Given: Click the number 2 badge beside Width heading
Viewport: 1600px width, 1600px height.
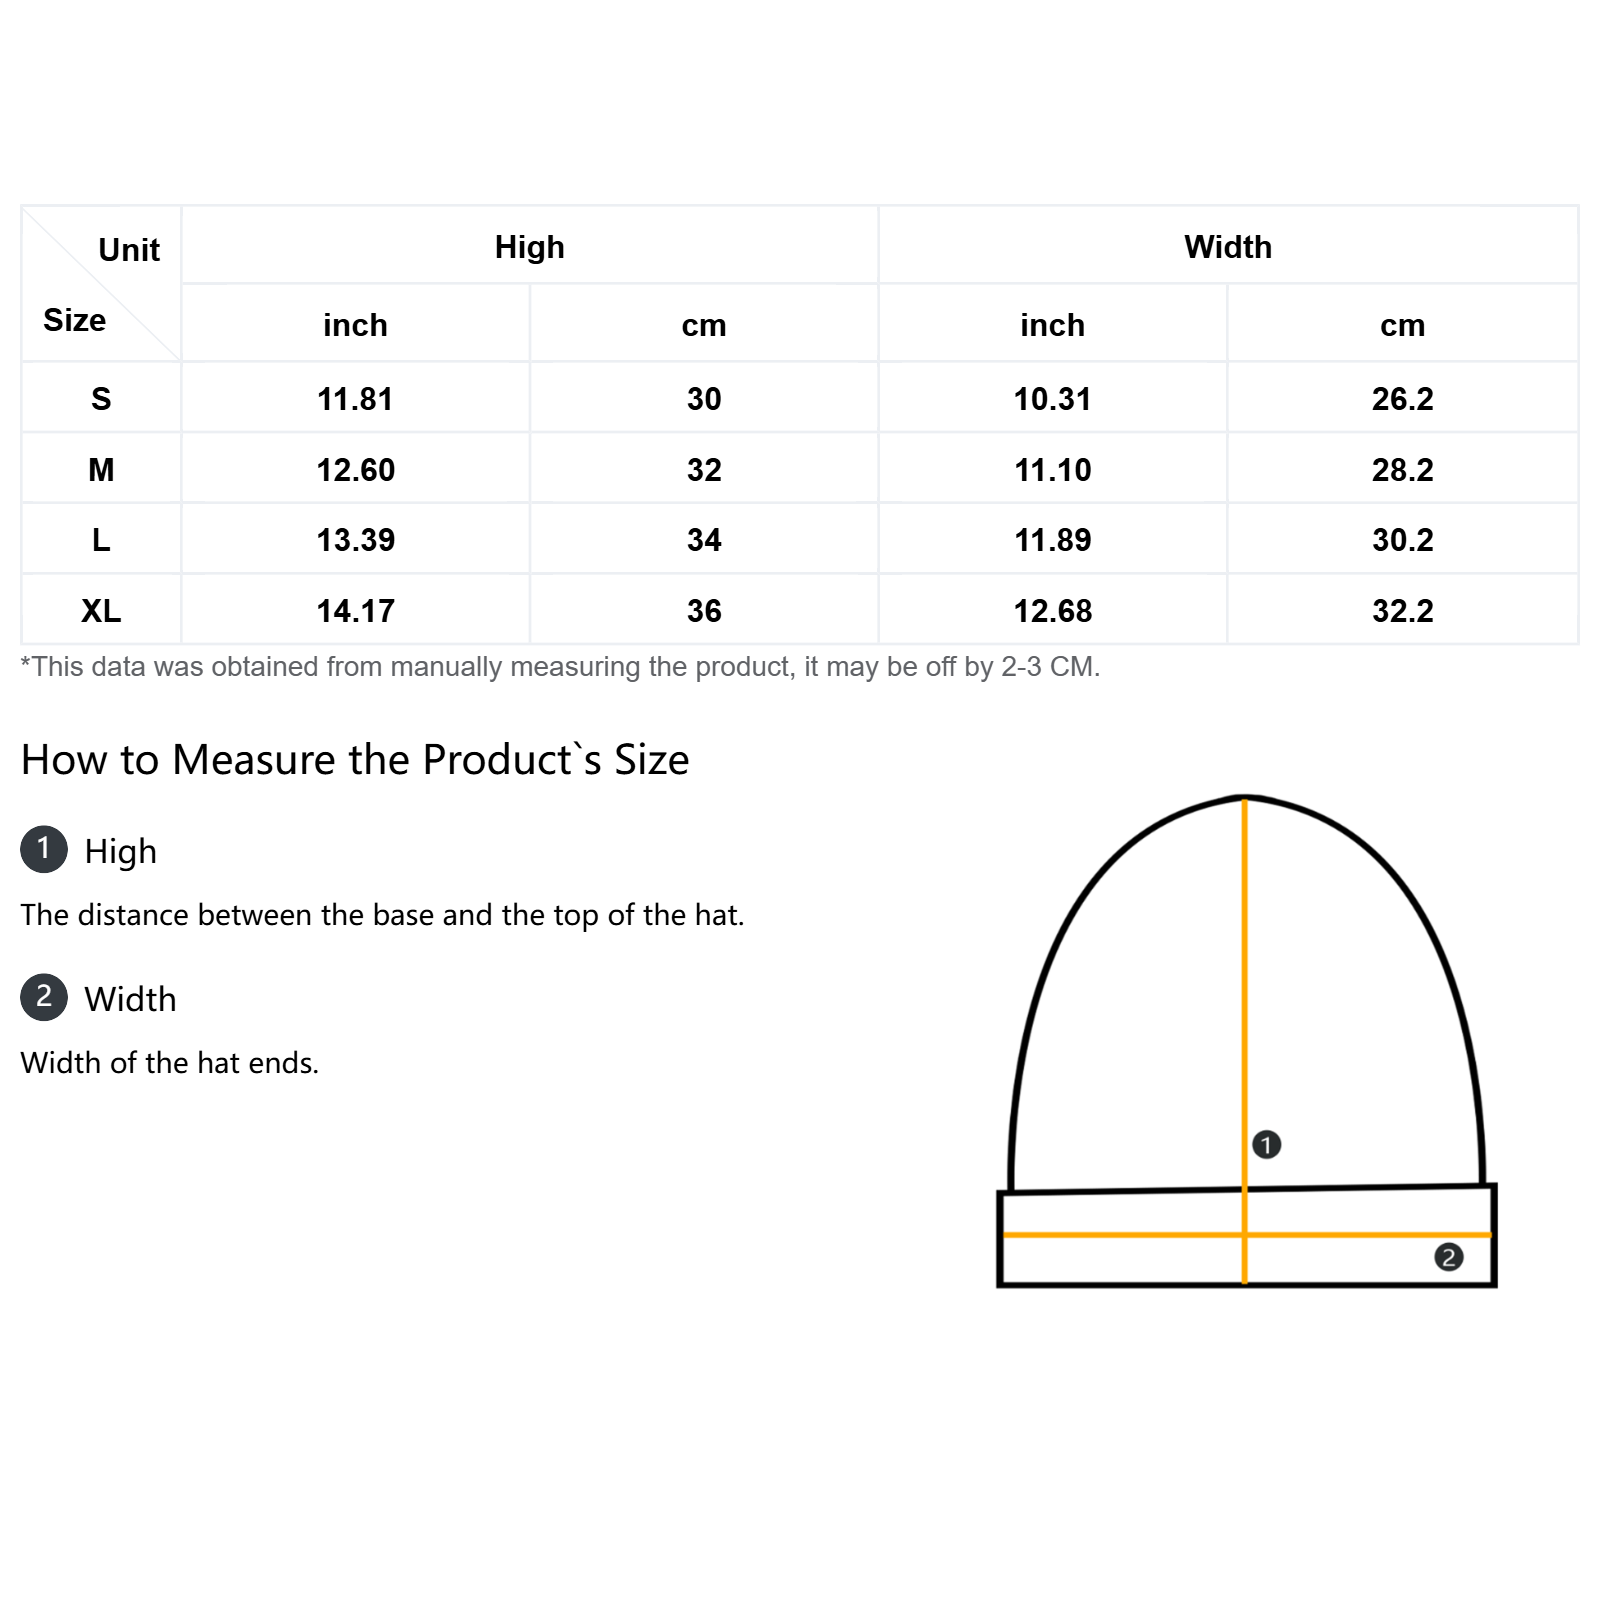Looking at the screenshot, I should [44, 997].
